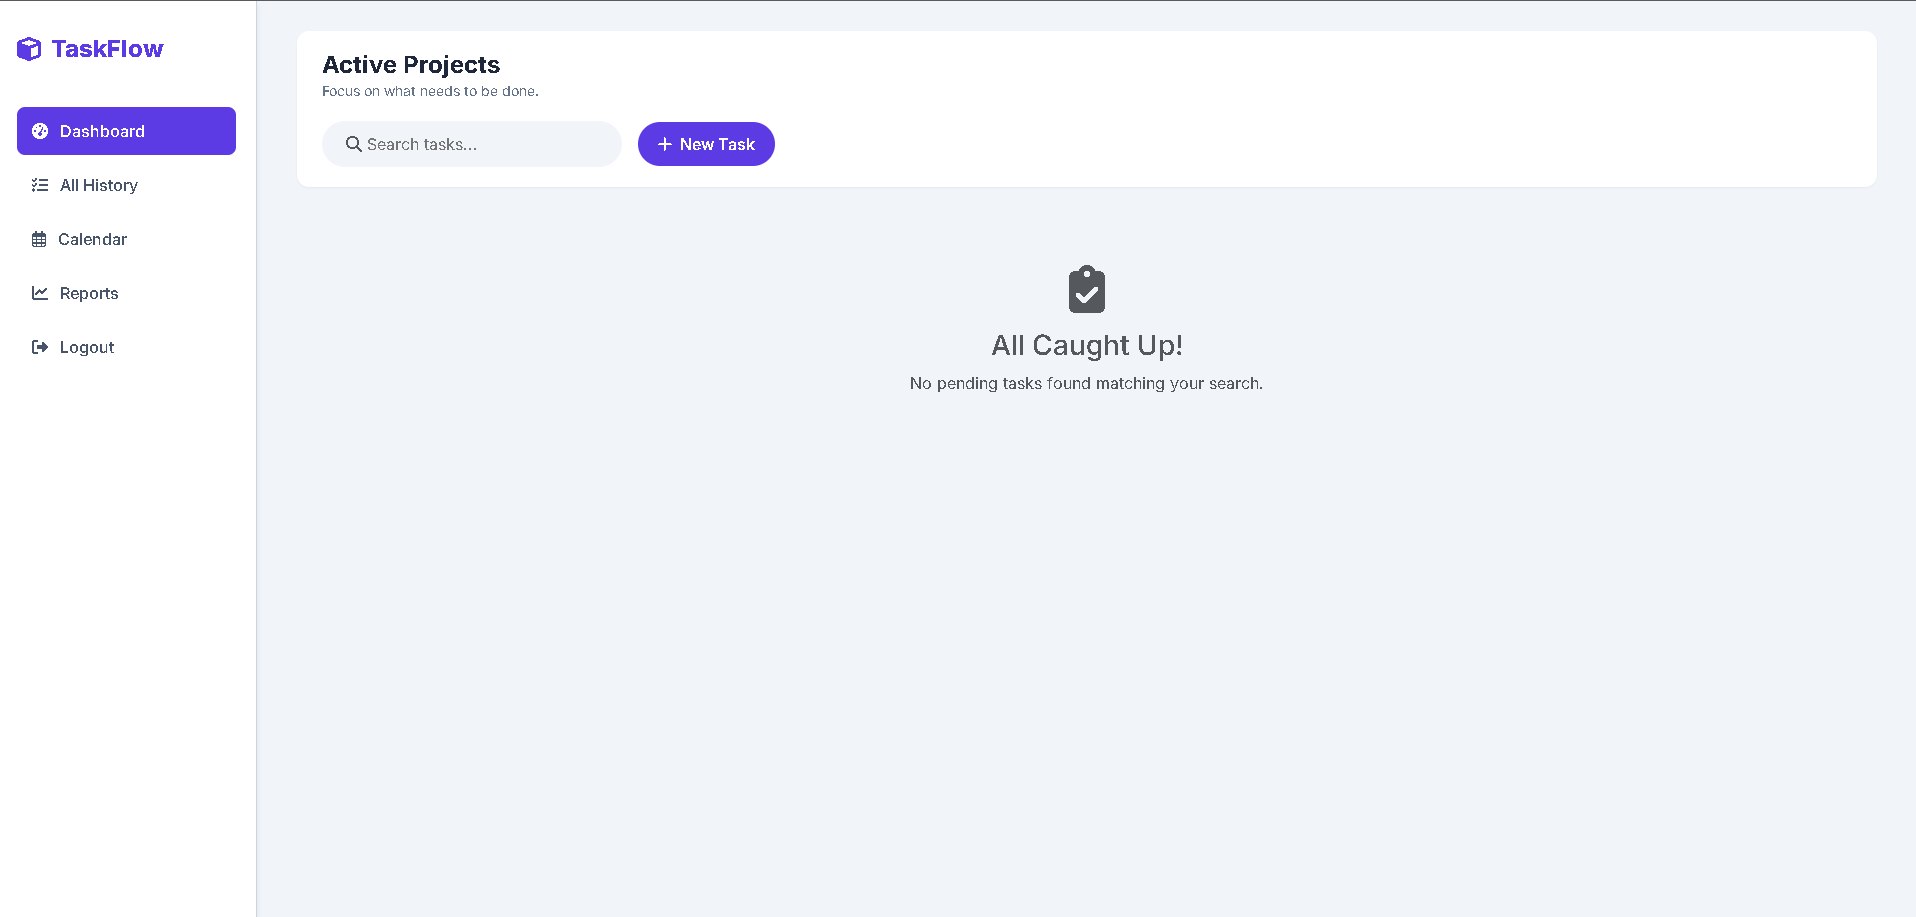This screenshot has width=1916, height=917.
Task: Select the Reports chart icon
Action: pos(39,293)
